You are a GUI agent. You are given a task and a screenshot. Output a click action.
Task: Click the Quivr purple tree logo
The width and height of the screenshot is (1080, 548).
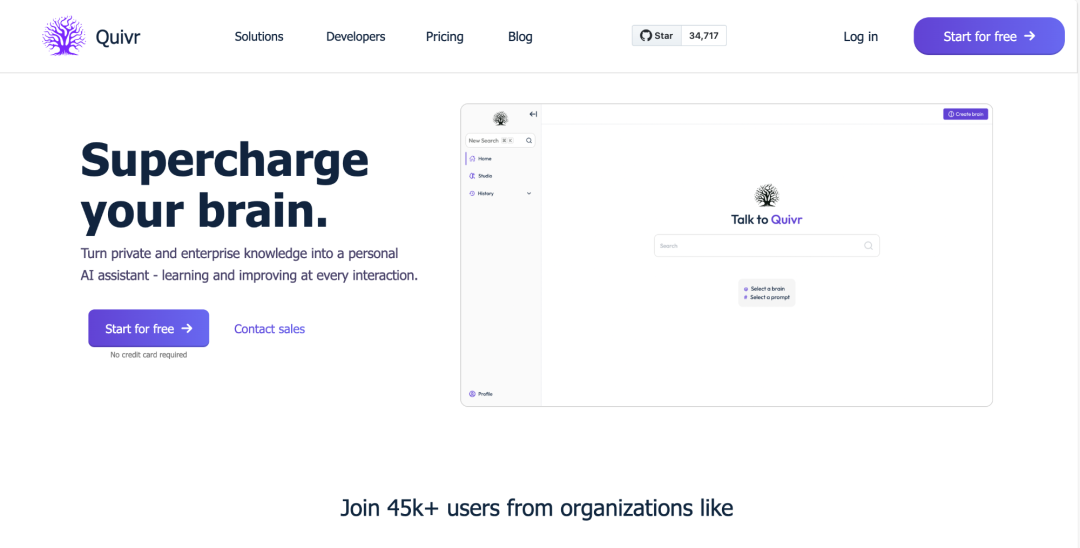(64, 36)
